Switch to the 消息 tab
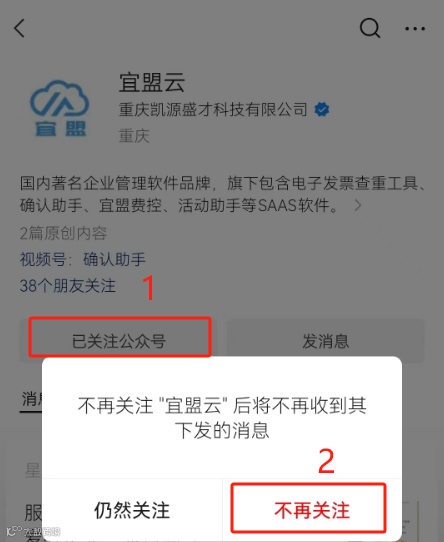The image size is (444, 542). point(31,400)
